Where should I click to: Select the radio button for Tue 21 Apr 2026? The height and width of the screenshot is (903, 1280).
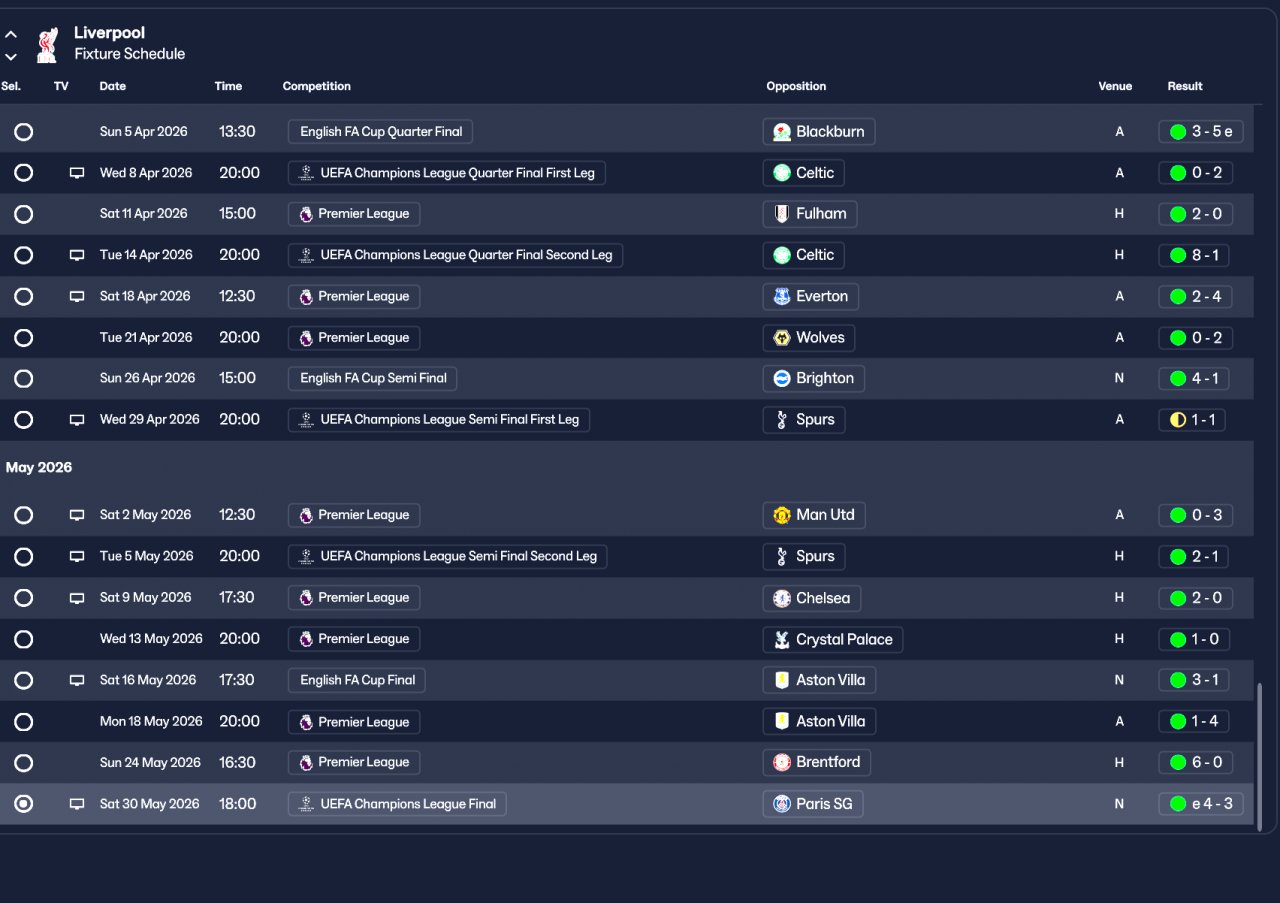24,338
